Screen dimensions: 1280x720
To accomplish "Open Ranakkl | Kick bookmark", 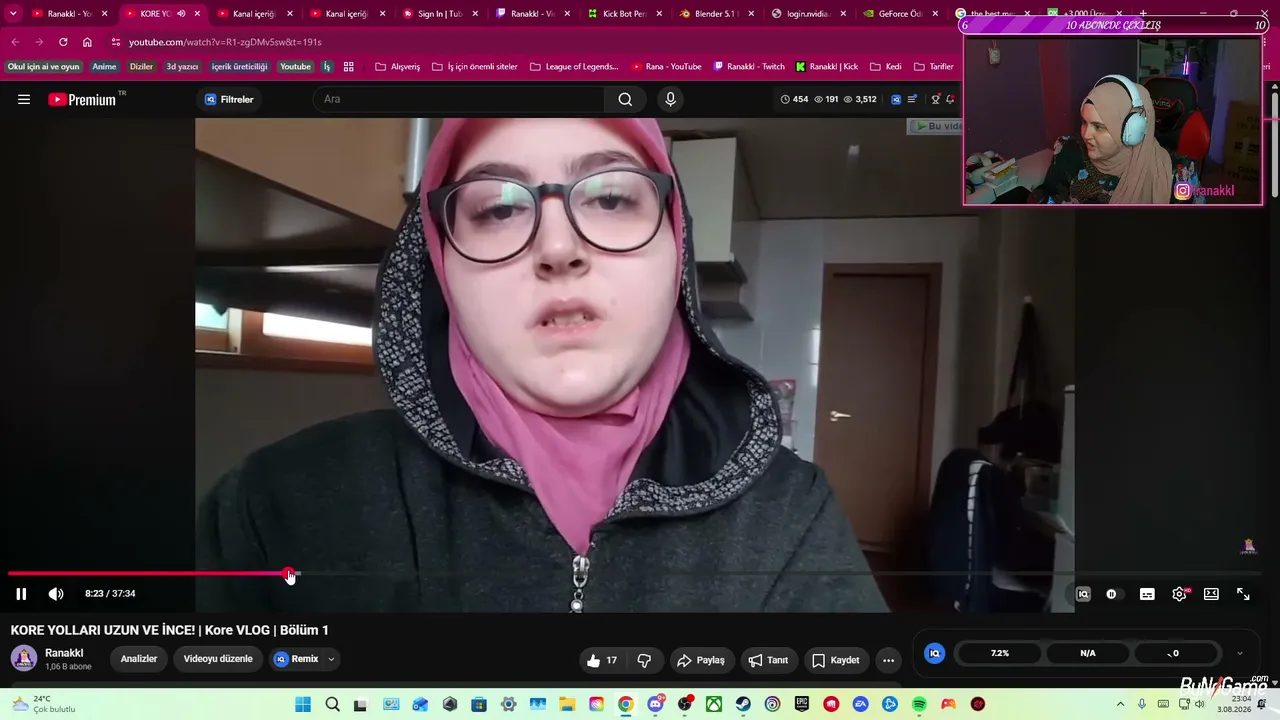I will tap(827, 67).
